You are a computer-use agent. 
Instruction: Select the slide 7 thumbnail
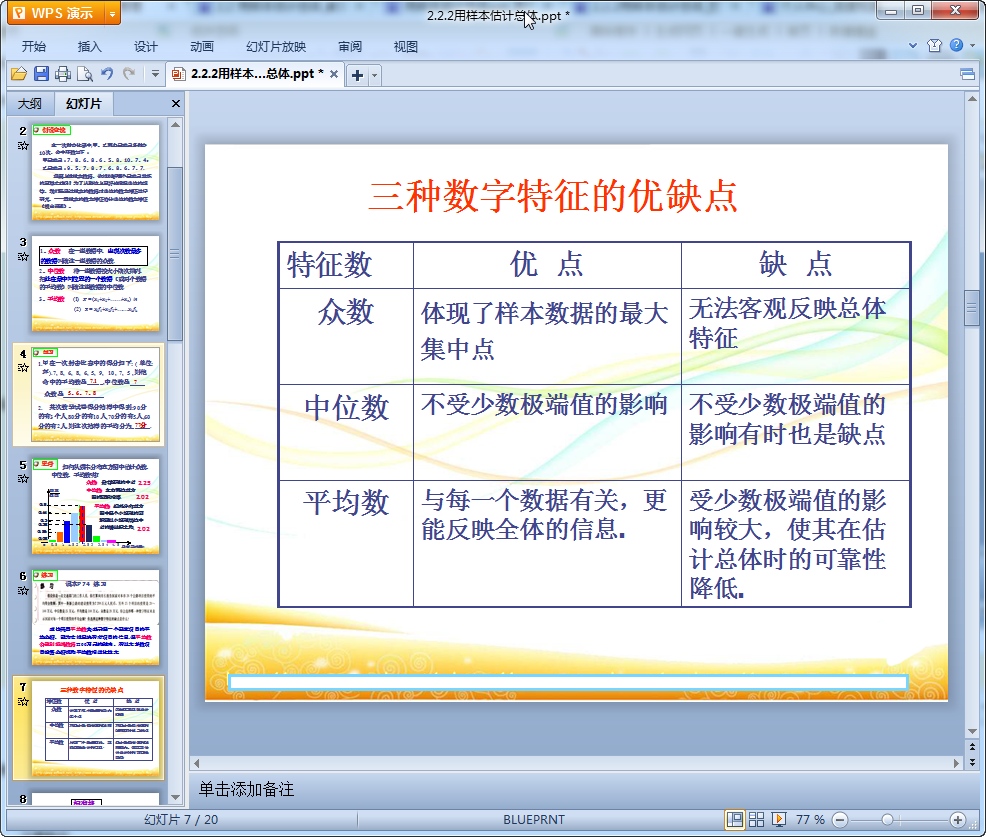pos(96,728)
